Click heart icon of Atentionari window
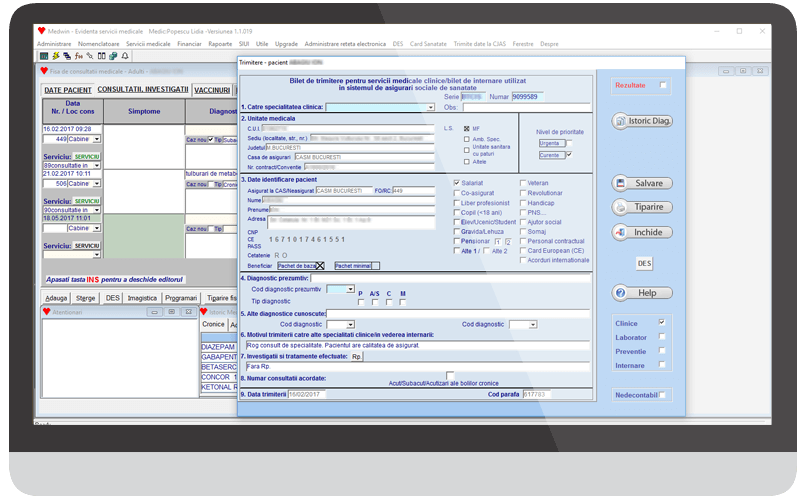 point(47,311)
